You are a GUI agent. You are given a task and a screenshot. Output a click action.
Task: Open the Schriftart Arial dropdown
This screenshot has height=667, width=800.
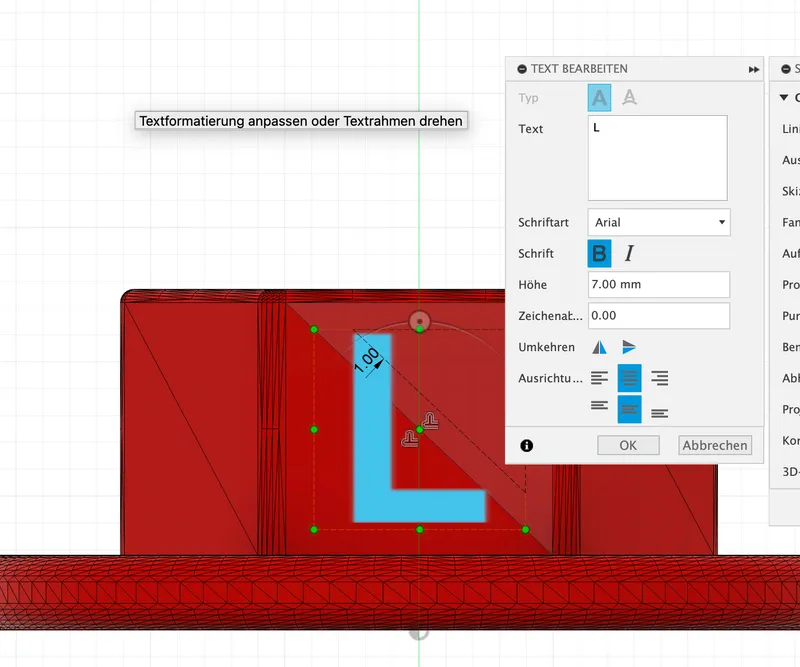coord(659,222)
